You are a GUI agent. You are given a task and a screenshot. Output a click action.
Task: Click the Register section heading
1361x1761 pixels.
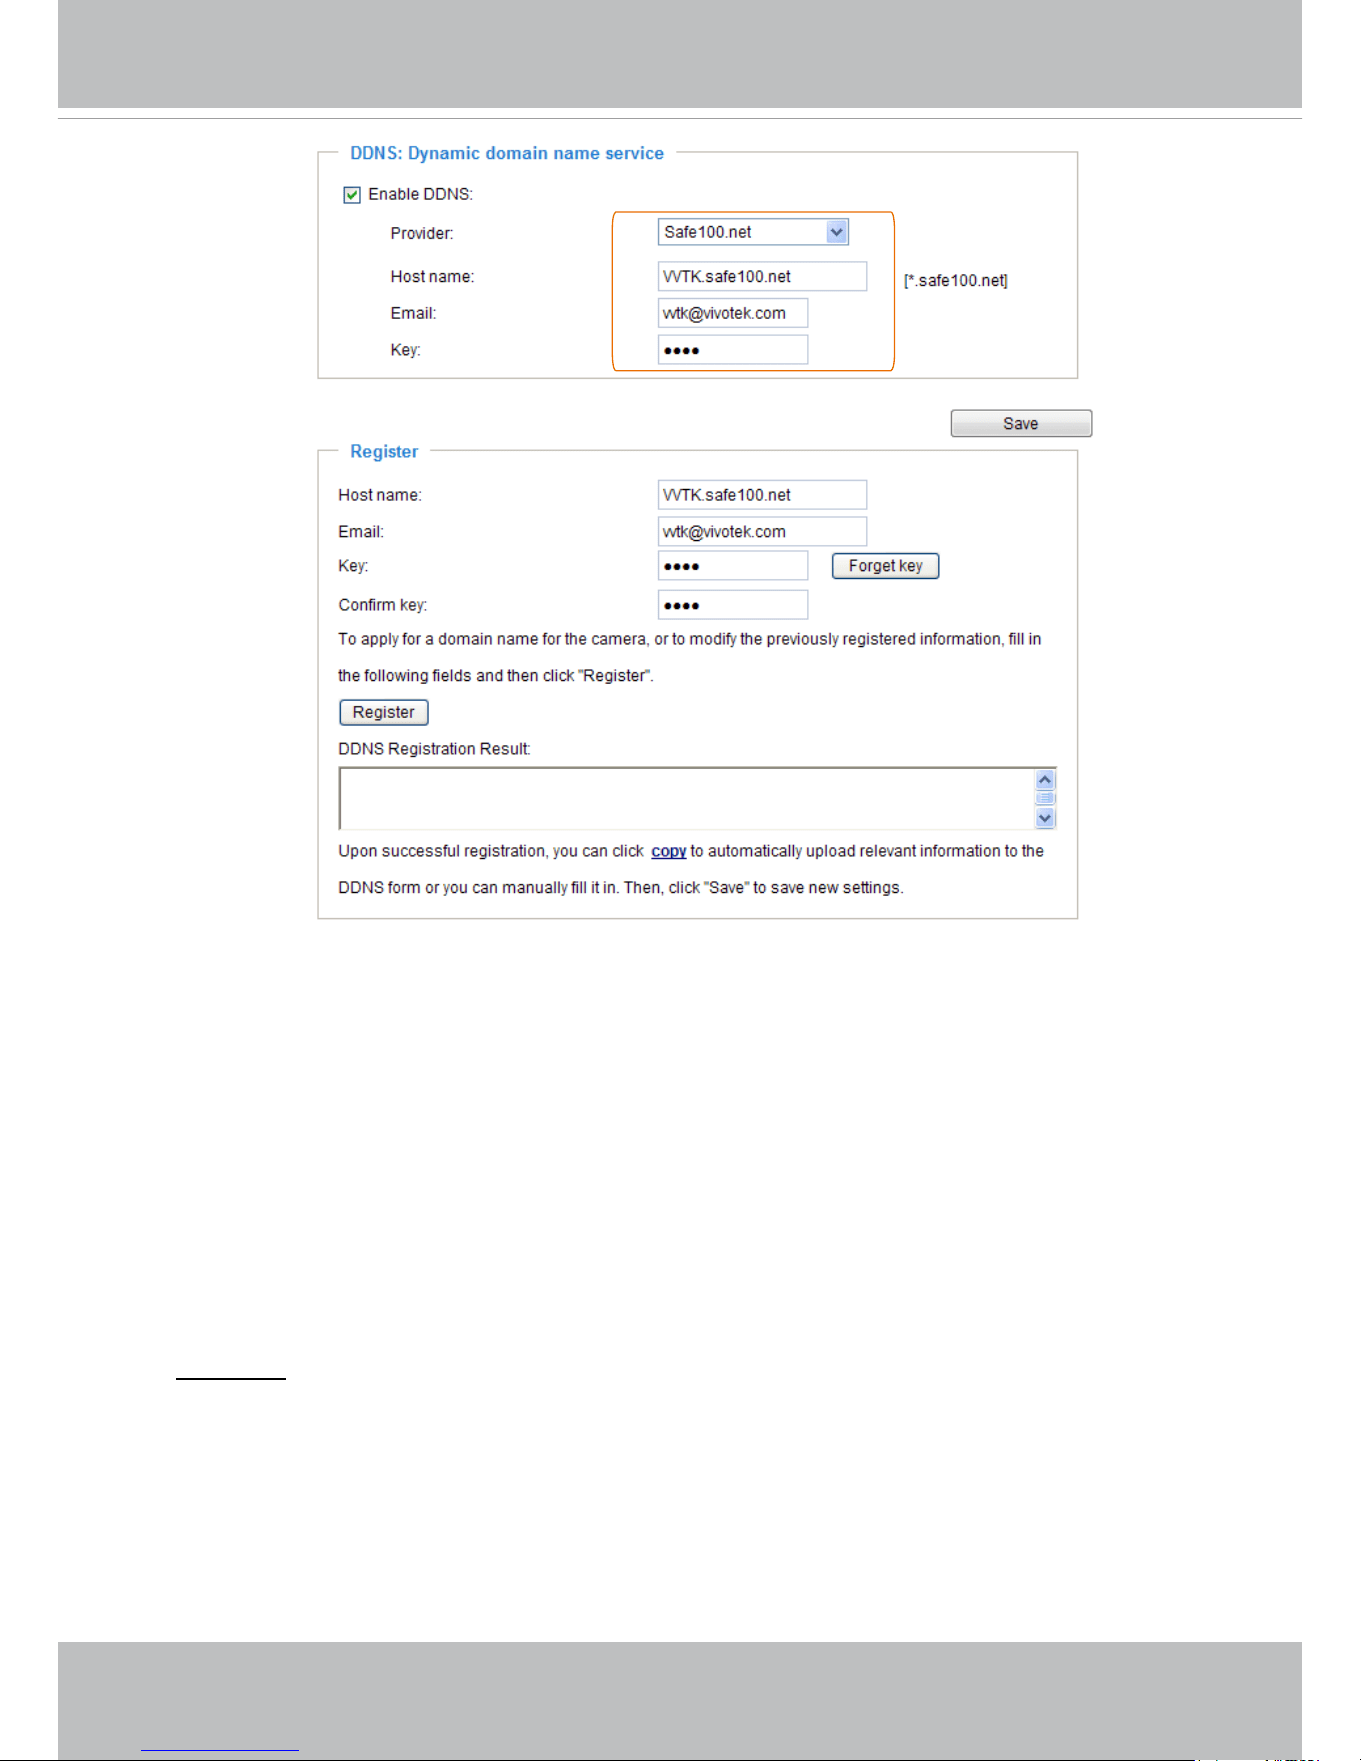point(384,452)
